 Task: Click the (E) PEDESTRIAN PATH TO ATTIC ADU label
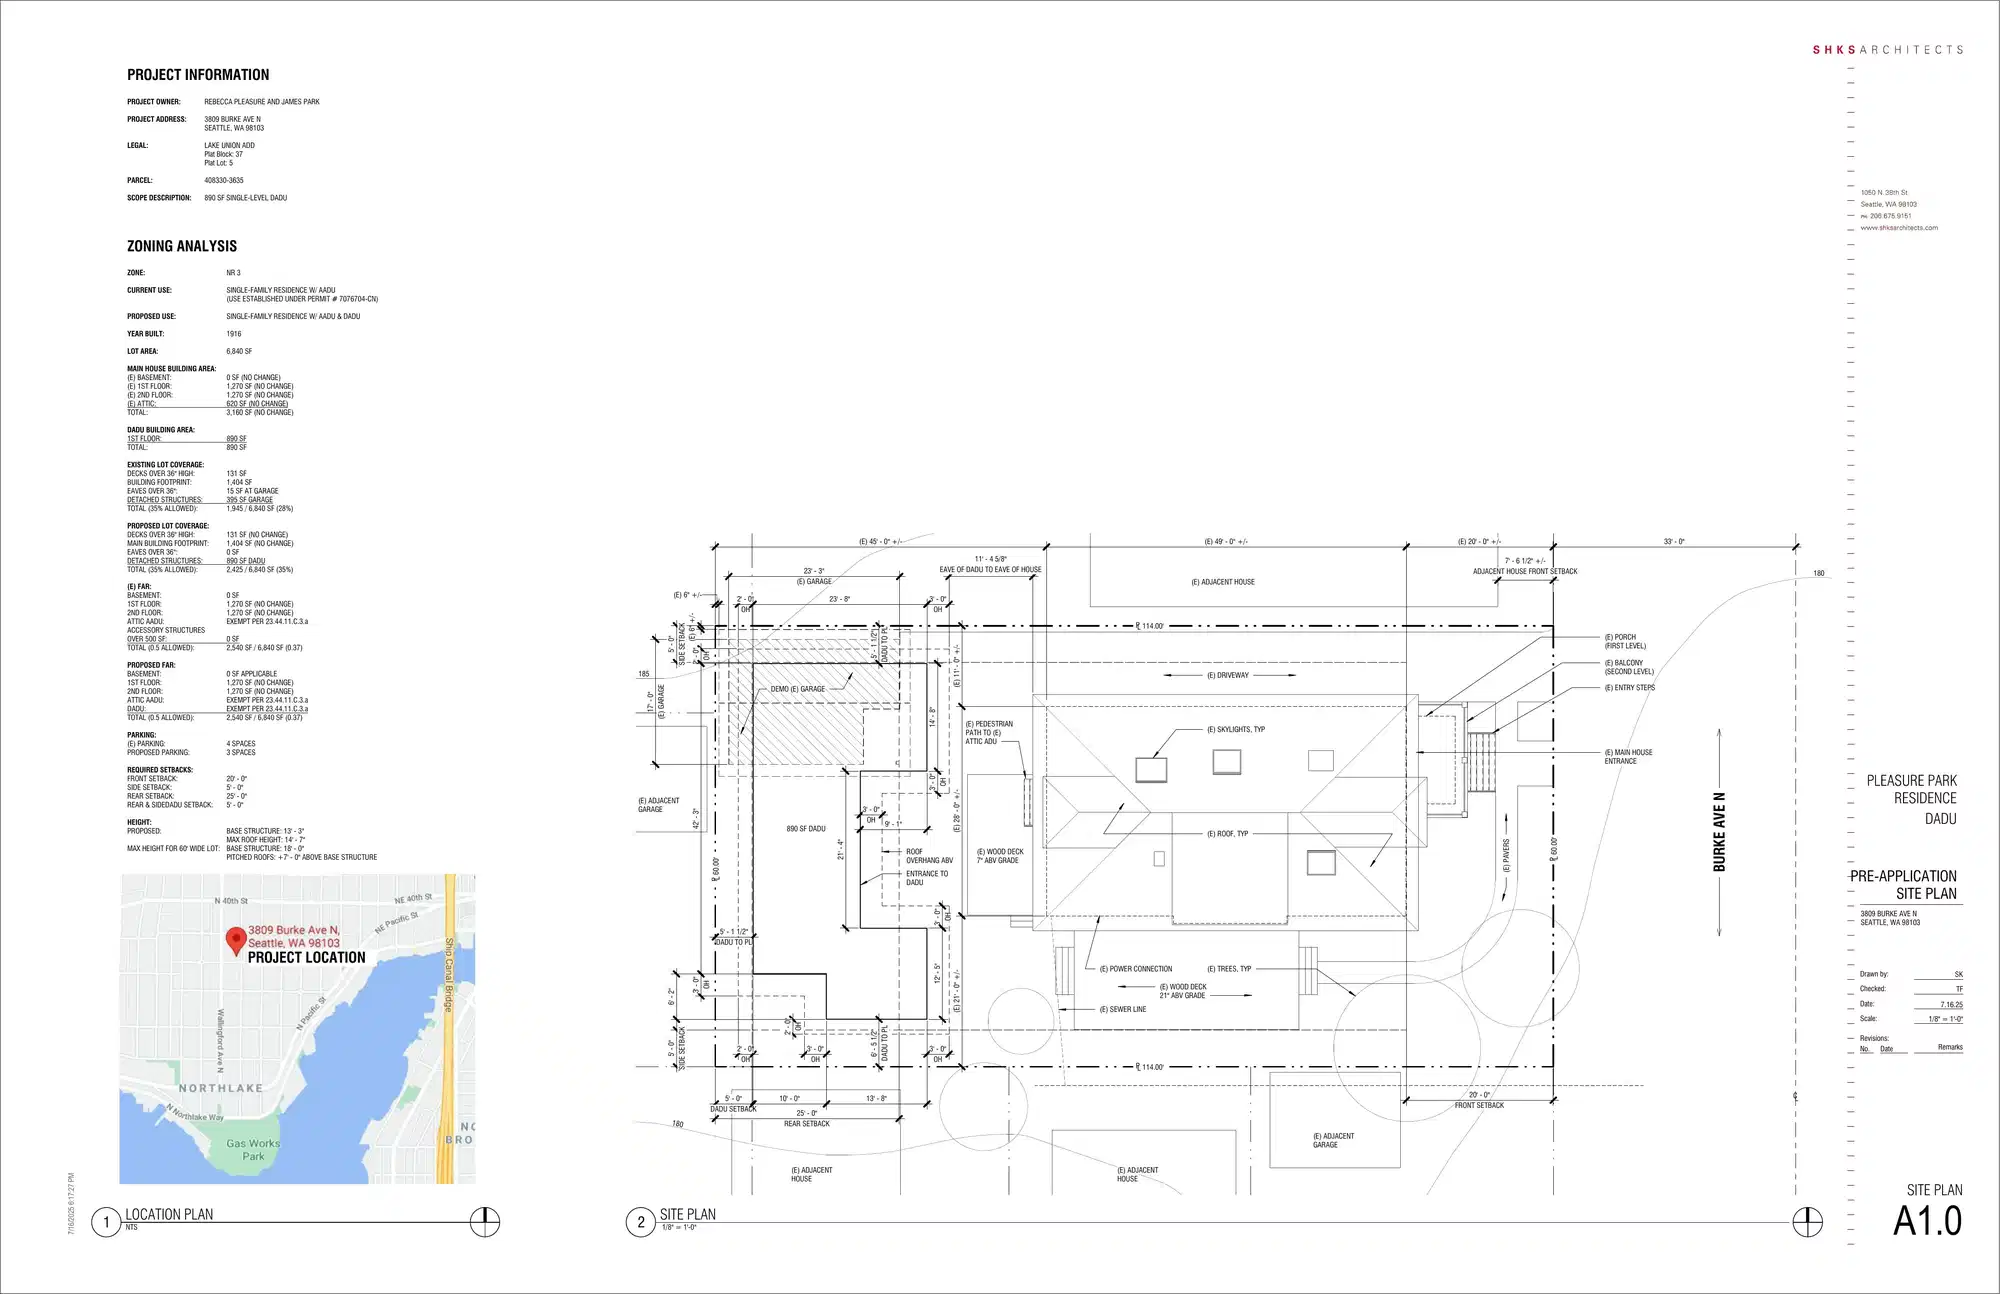[x=989, y=733]
